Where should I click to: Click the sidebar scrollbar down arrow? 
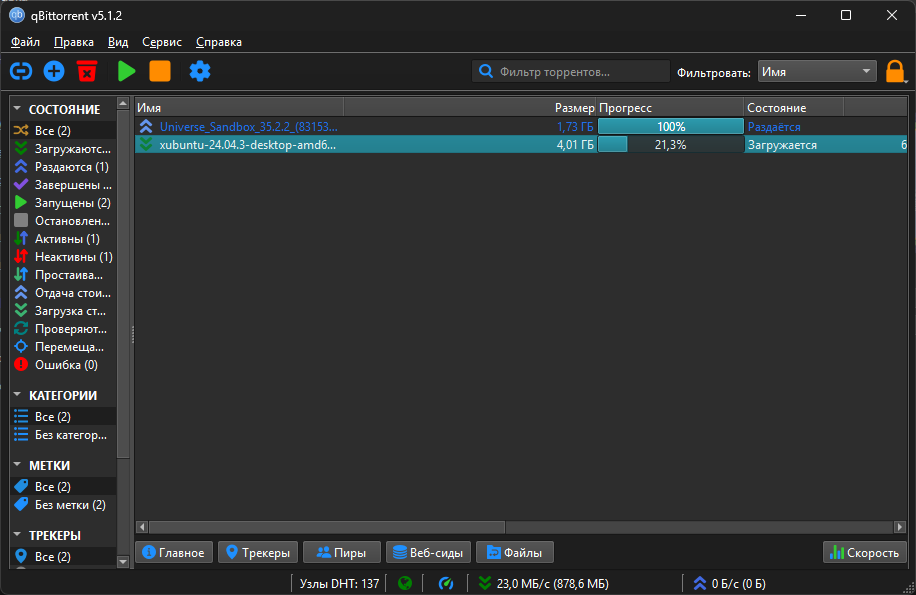pyautogui.click(x=123, y=562)
